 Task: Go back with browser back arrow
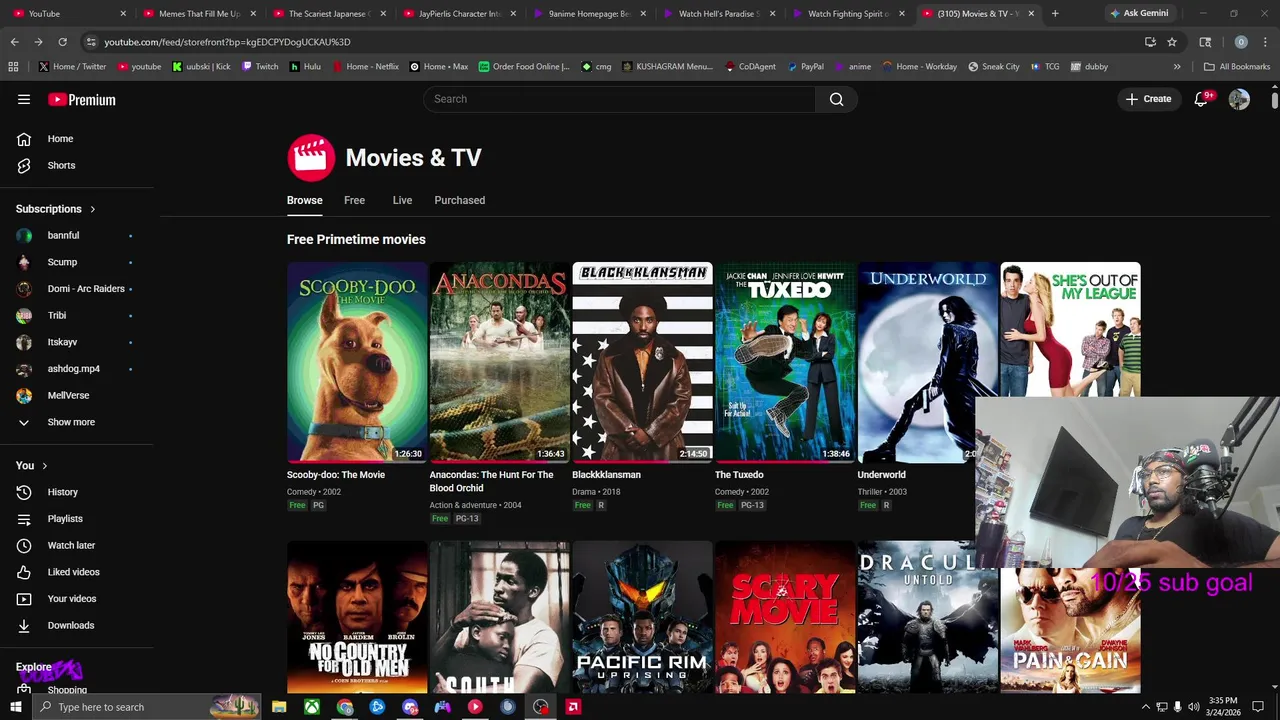(14, 42)
